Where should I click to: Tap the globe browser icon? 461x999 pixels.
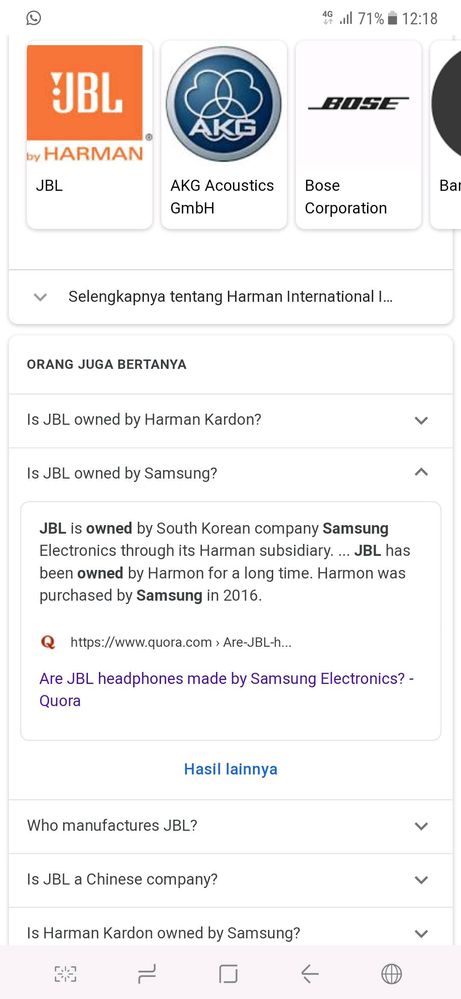coord(392,974)
